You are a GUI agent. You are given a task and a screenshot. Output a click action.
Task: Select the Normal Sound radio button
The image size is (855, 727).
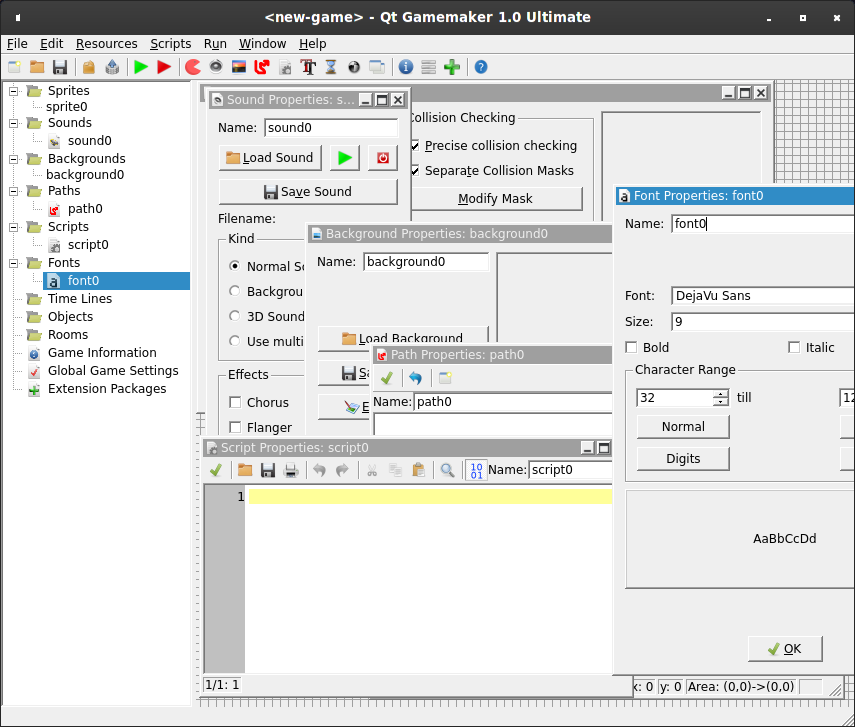(234, 266)
